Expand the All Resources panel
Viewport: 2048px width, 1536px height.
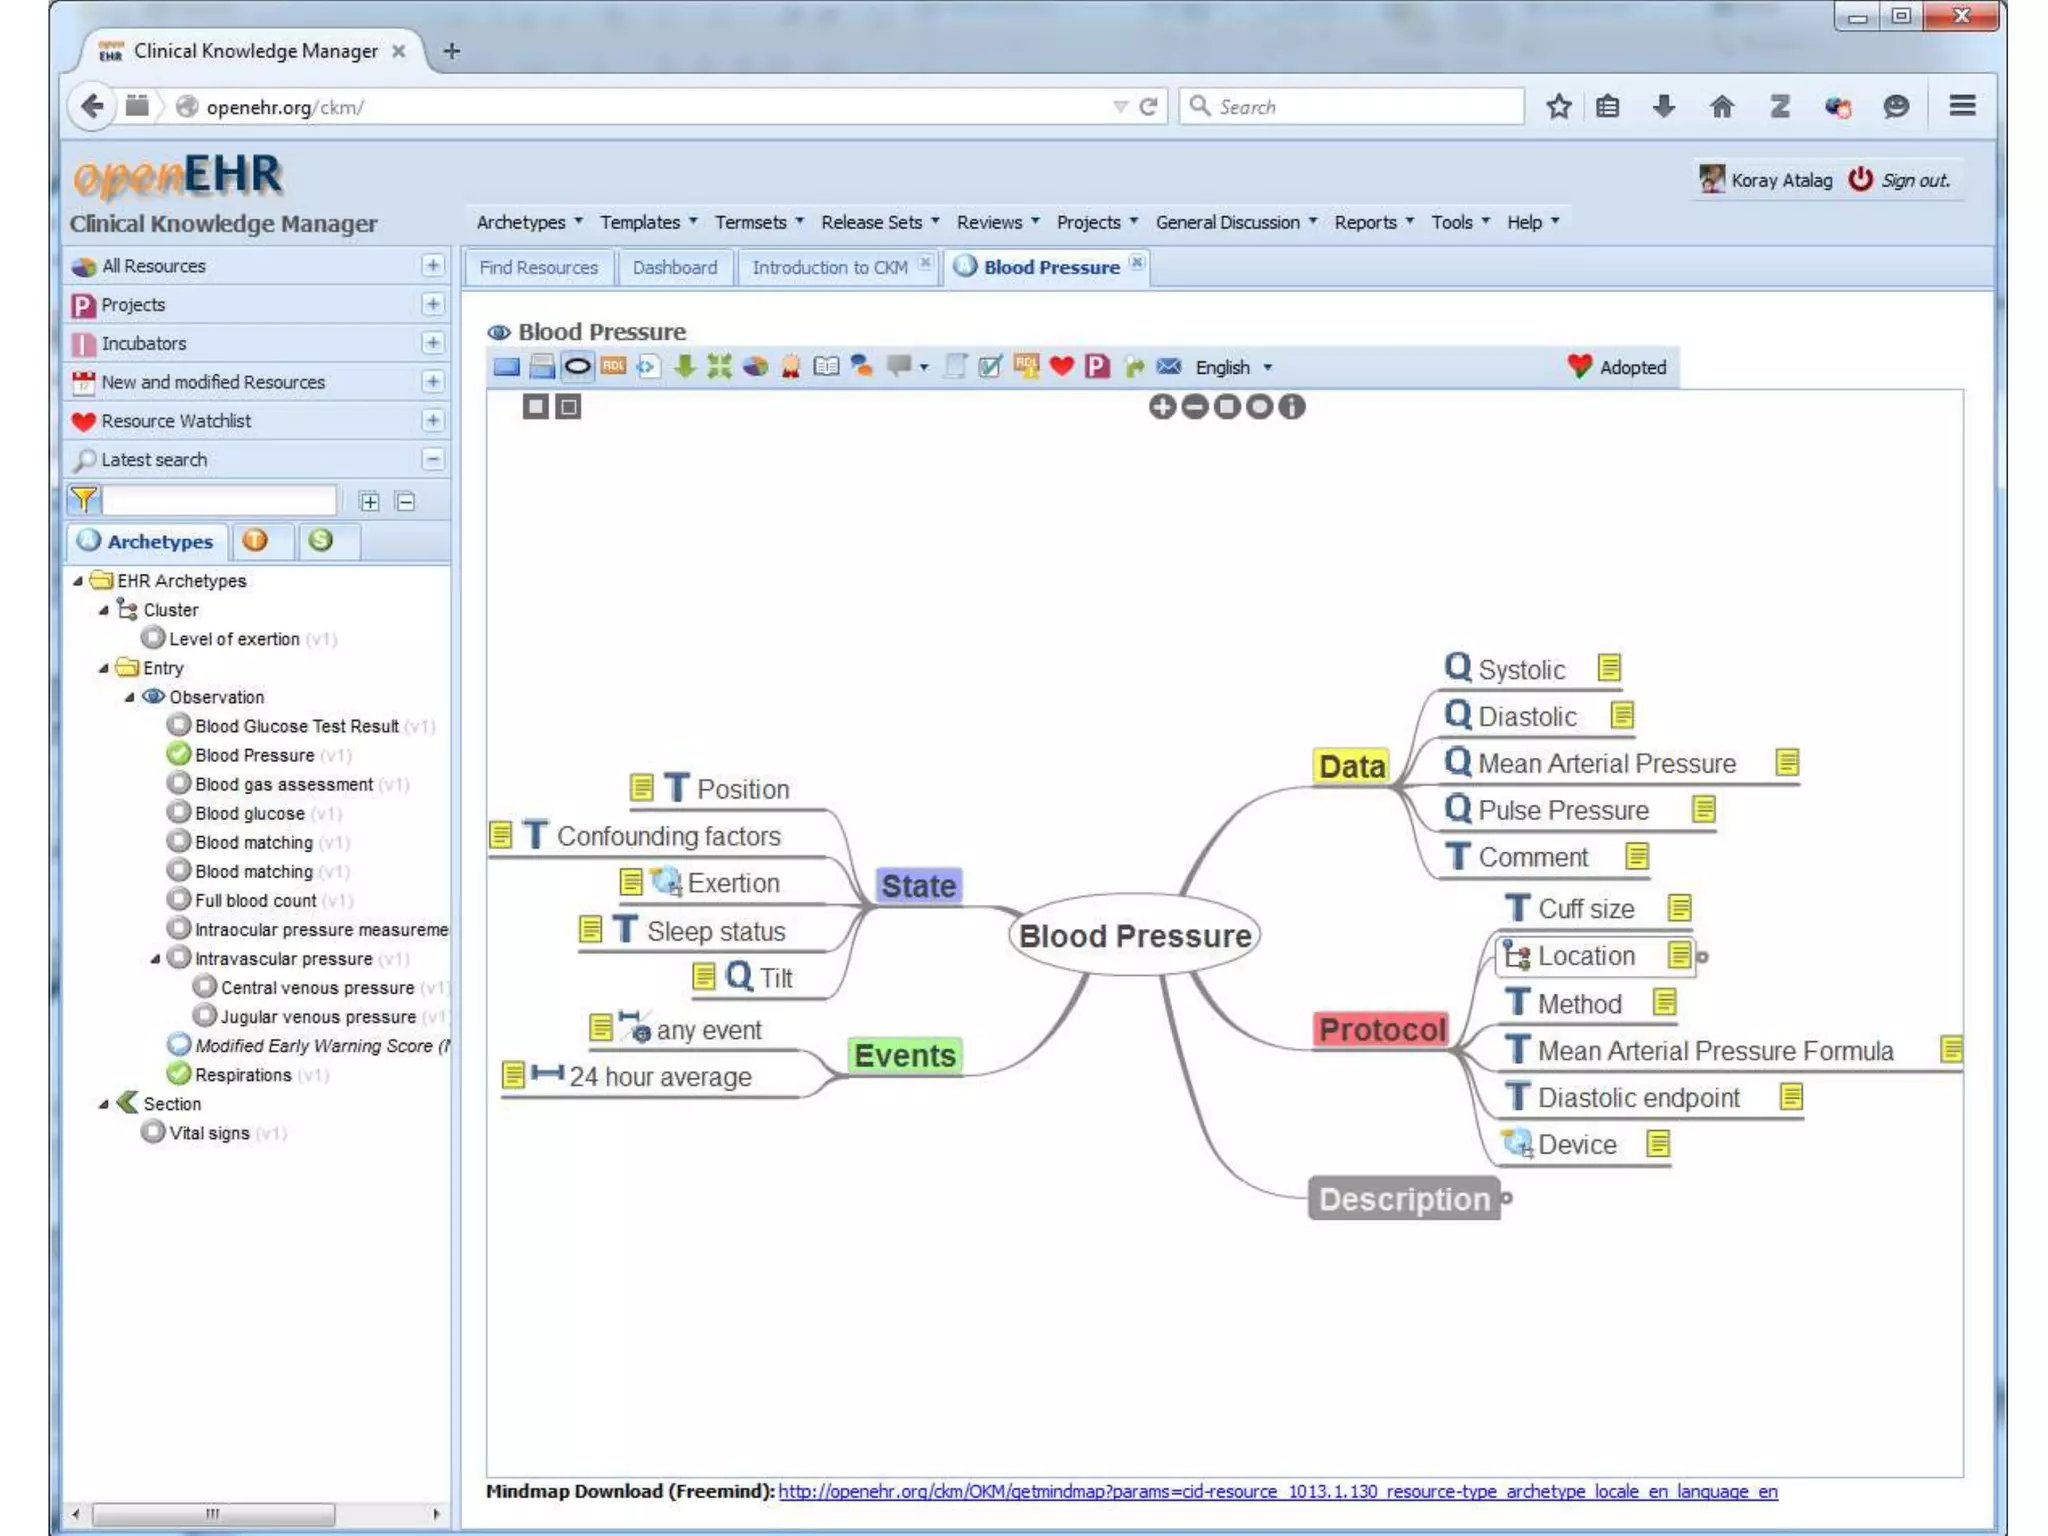433,266
